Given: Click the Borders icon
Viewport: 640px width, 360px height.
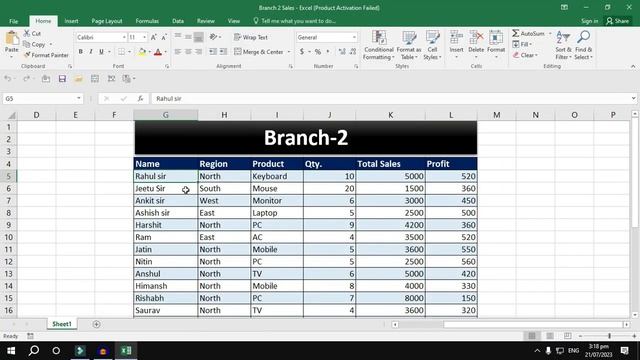Looking at the screenshot, I should coord(122,52).
